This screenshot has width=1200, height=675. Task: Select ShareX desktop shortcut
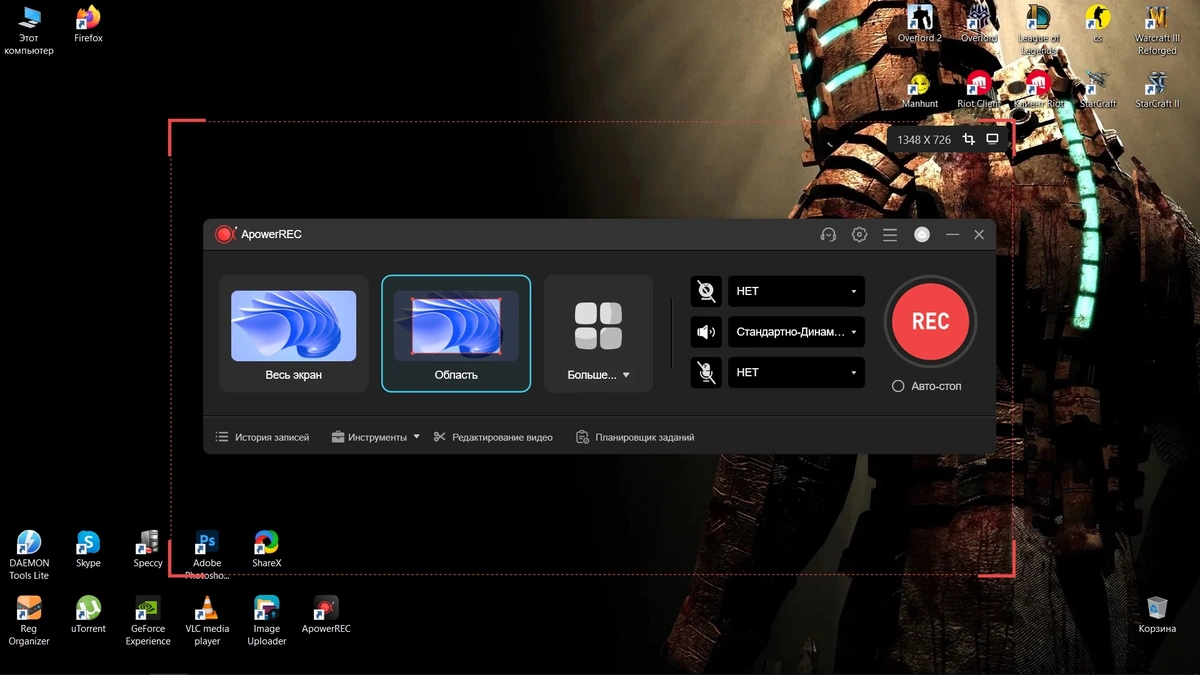266,550
